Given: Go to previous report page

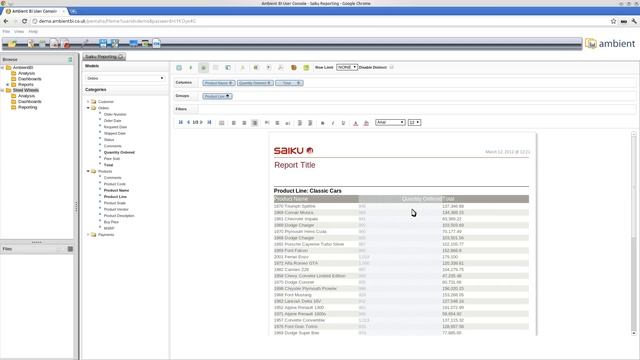Looking at the screenshot, I should tap(188, 122).
